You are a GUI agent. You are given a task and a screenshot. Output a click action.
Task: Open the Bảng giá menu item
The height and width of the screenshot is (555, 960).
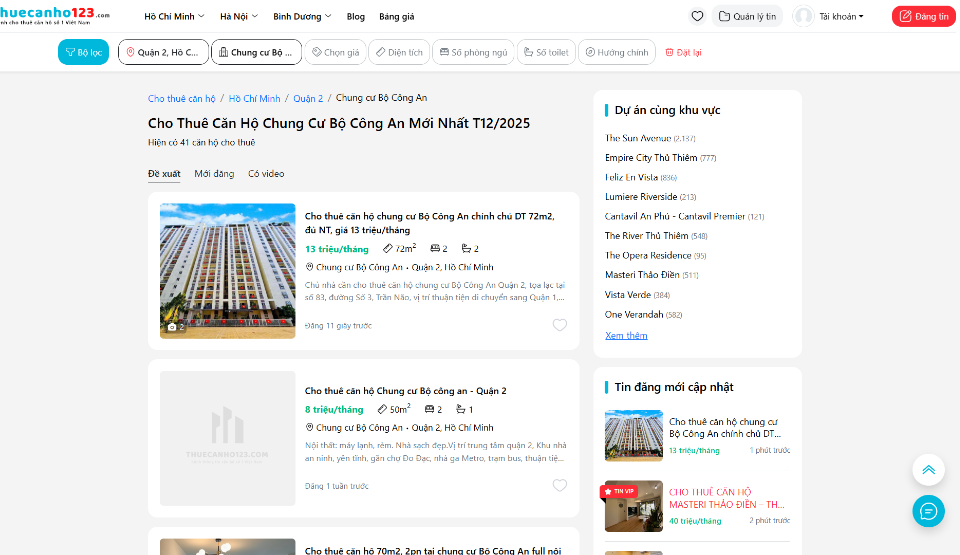(397, 17)
